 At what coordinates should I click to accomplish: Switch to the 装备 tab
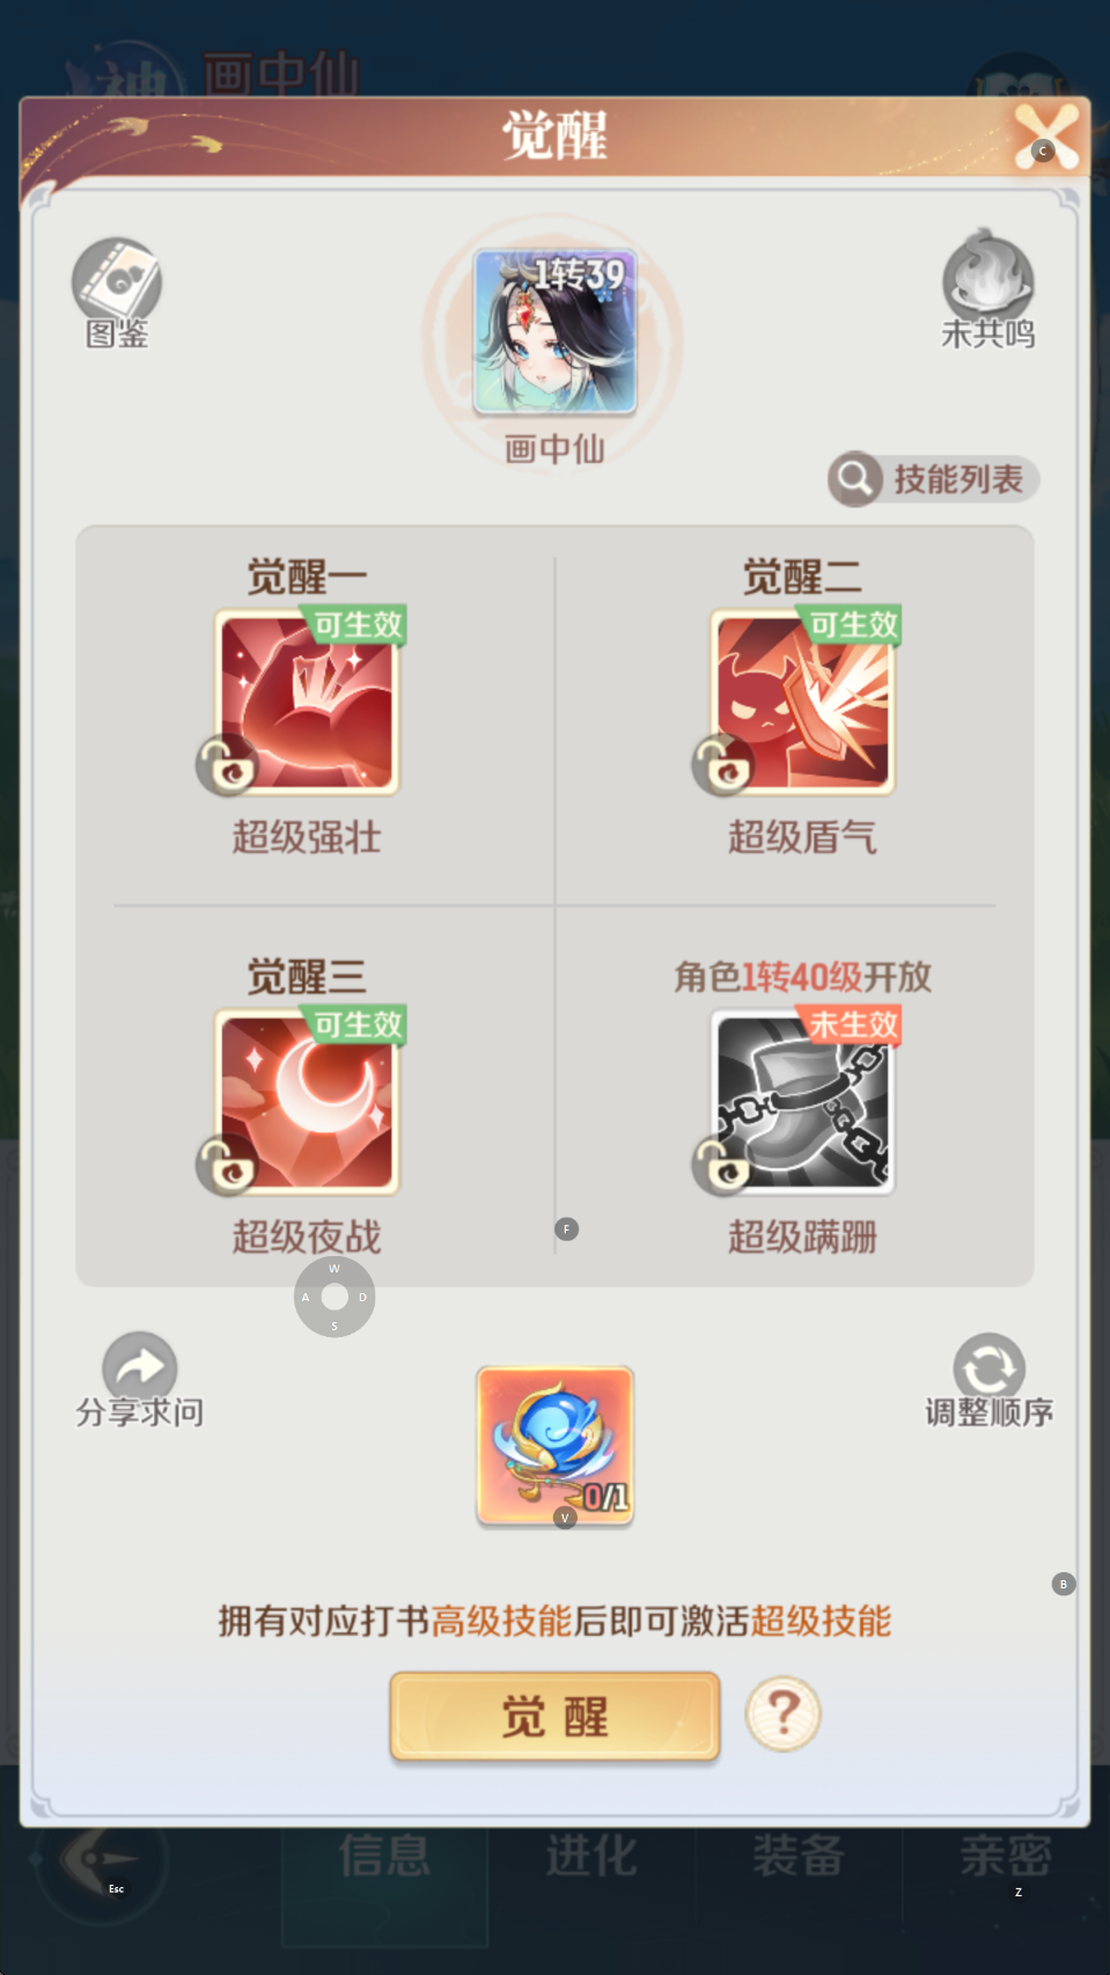(798, 1856)
